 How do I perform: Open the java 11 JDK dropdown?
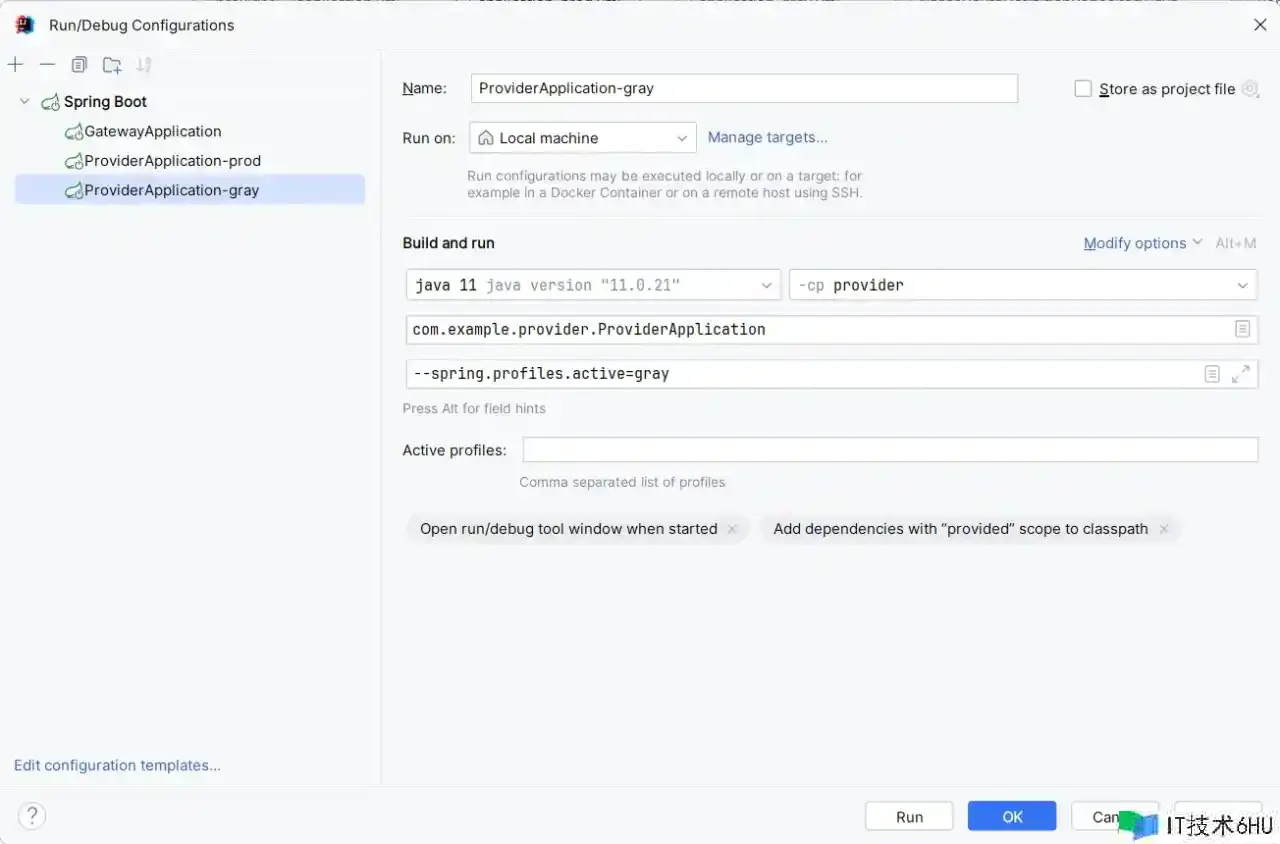[594, 285]
